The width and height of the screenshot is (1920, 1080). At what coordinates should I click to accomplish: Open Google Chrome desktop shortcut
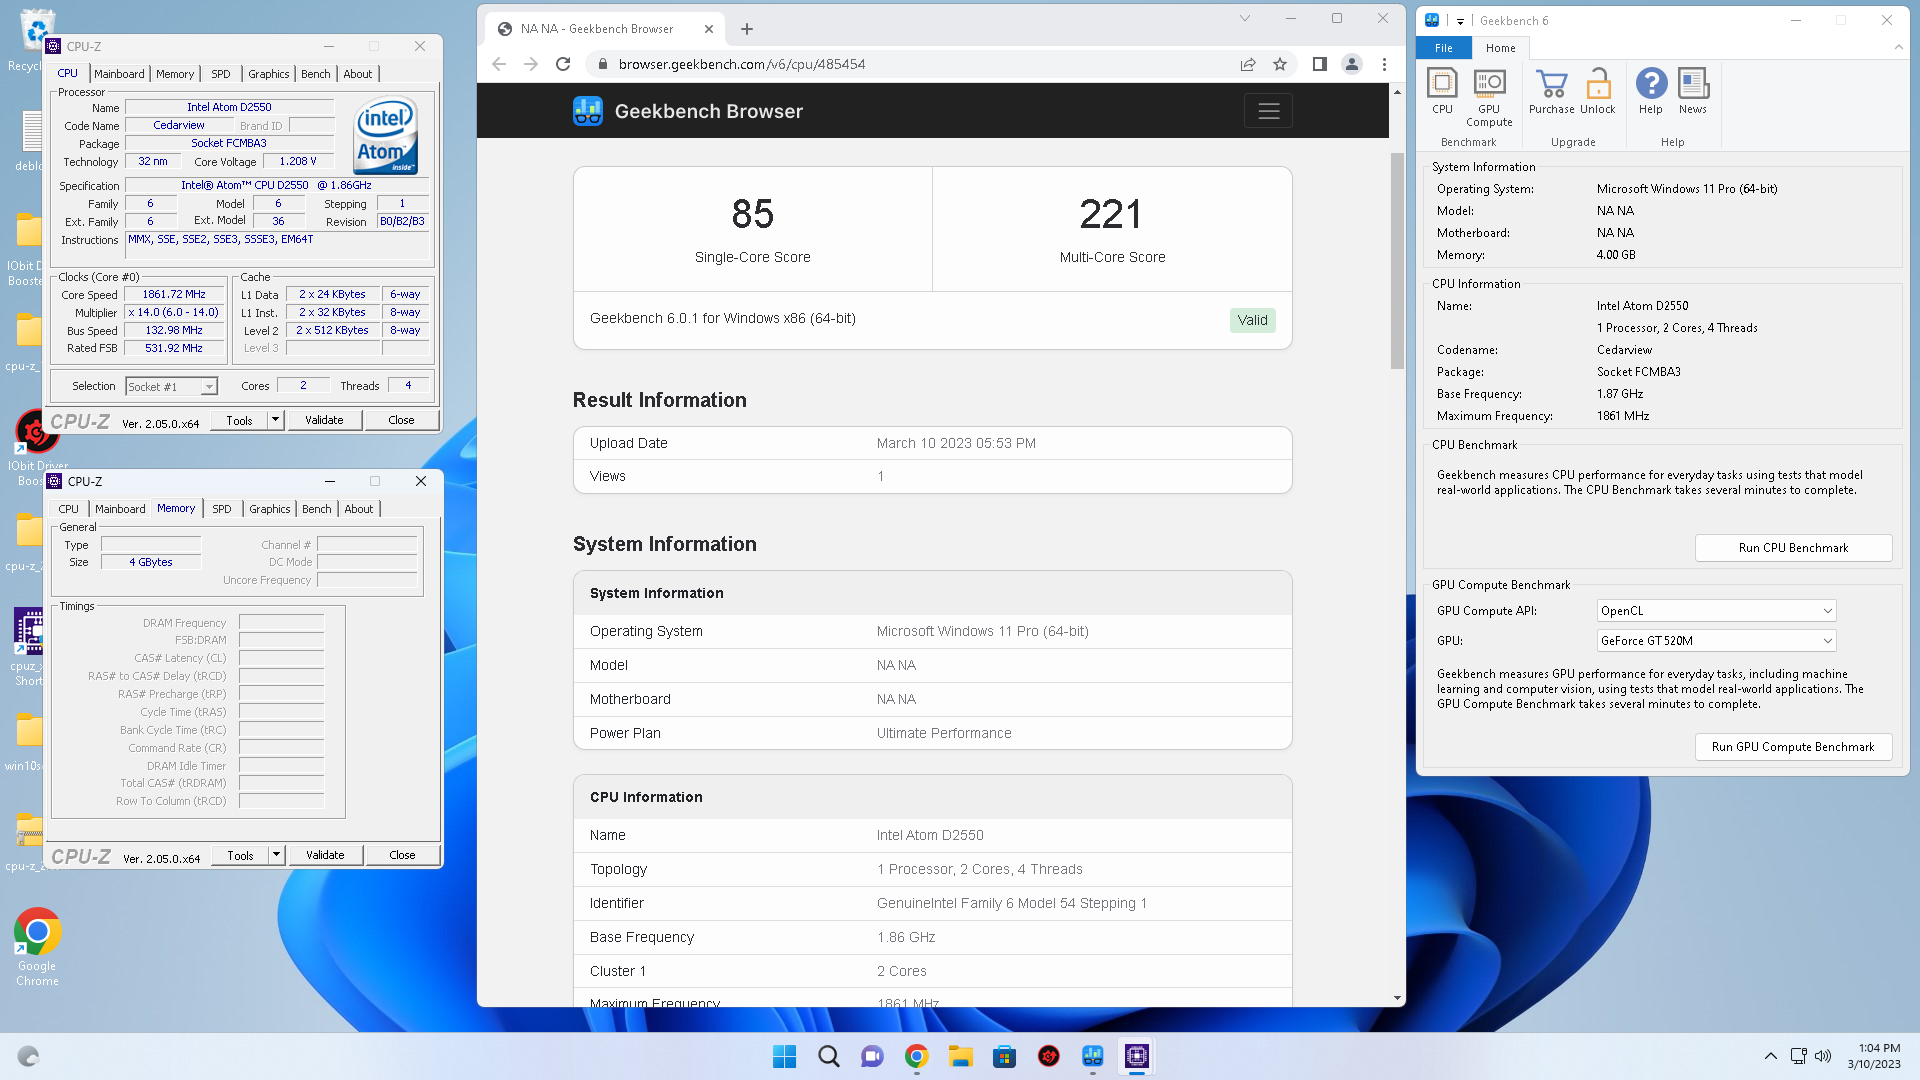(x=37, y=946)
